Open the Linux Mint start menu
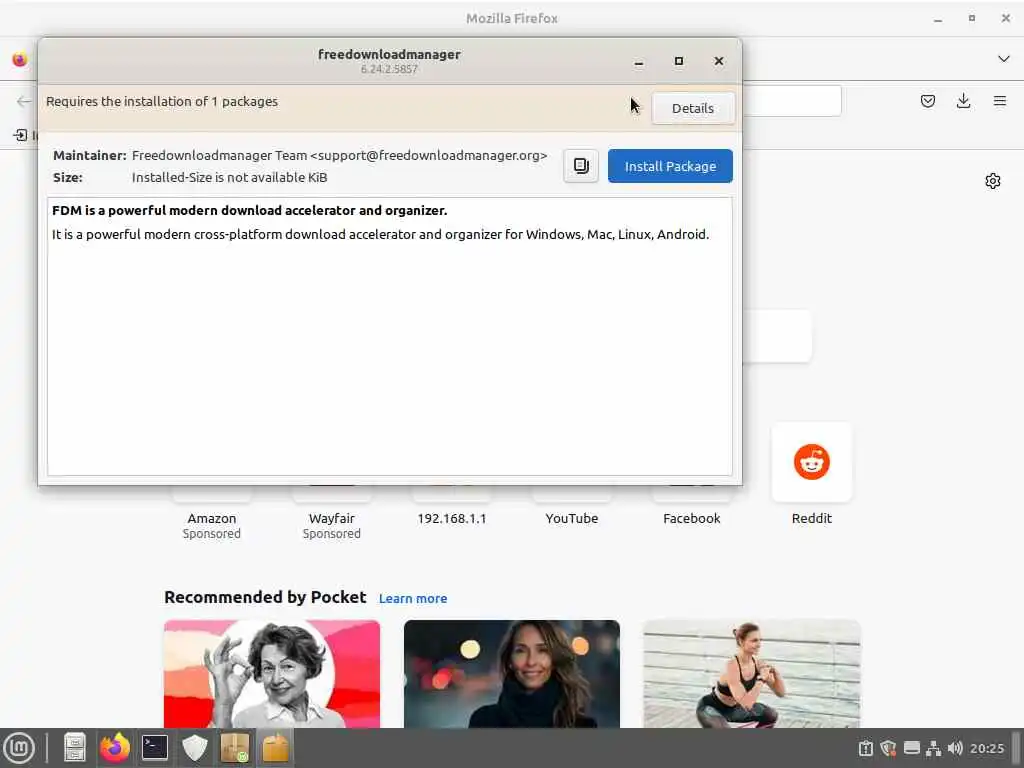Viewport: 1024px width, 768px height. (19, 748)
